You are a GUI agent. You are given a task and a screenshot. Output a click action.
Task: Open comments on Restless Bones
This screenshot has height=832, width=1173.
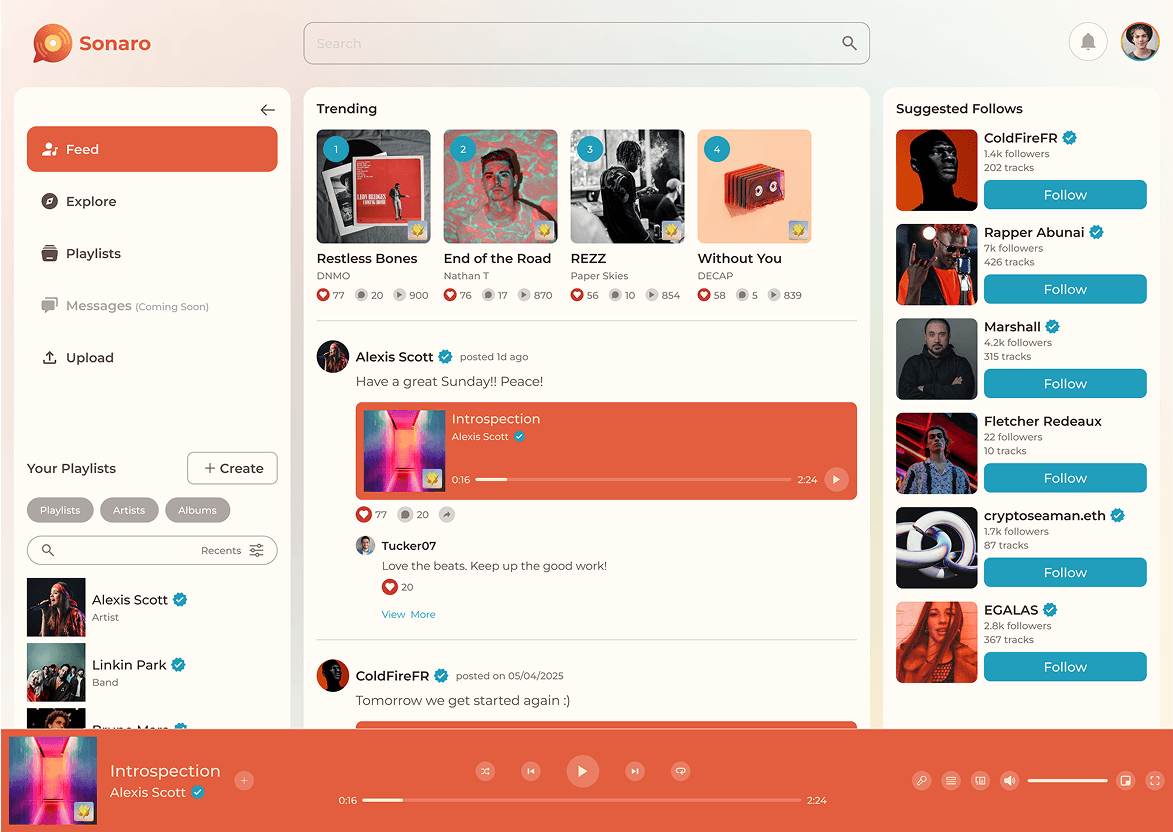click(x=361, y=295)
